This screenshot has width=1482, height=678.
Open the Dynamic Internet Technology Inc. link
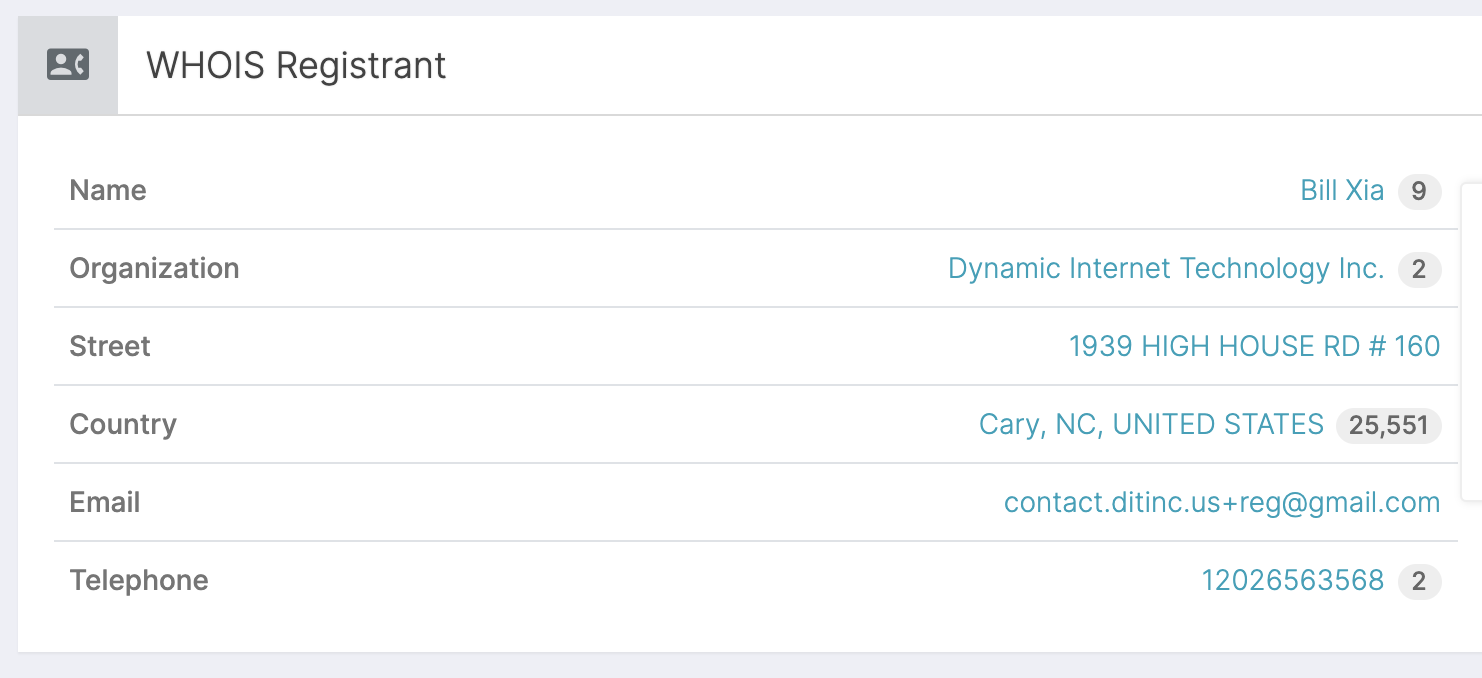tap(1165, 268)
